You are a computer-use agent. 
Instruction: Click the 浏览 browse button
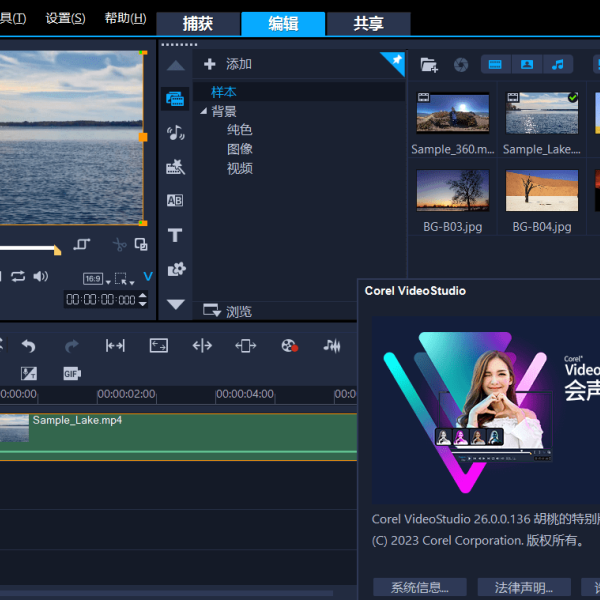click(x=228, y=311)
